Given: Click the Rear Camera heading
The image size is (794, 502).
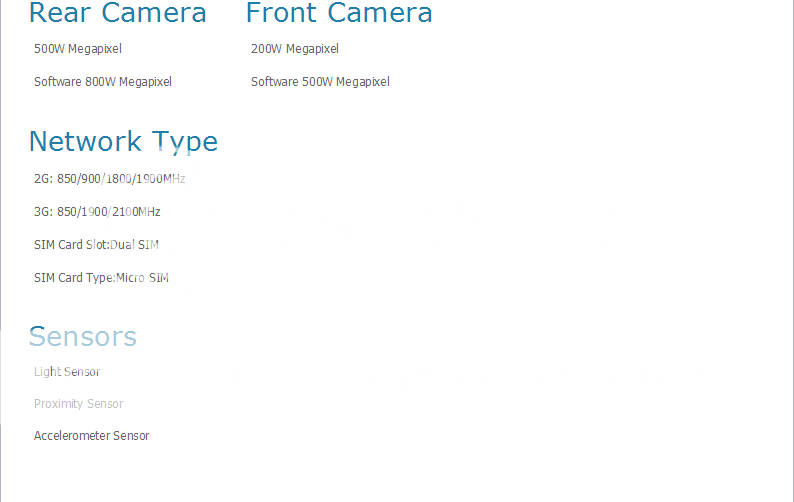Looking at the screenshot, I should coord(117,13).
